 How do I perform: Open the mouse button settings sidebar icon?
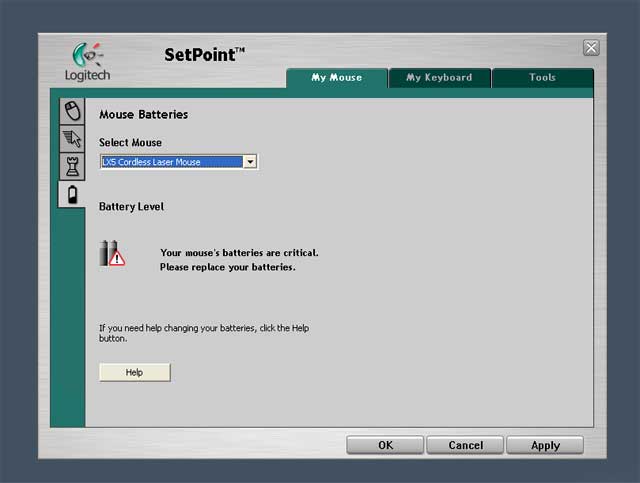coord(72,111)
